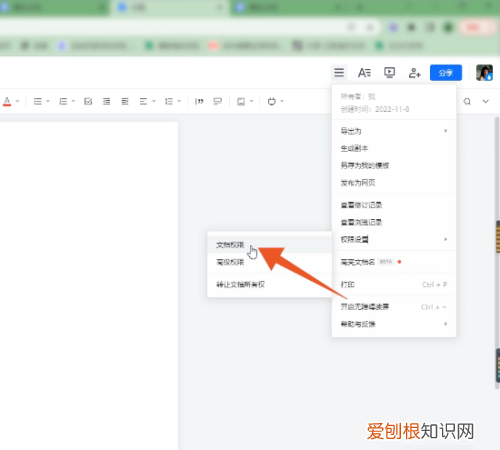
Task: Click the decrease indent icon
Action: click(106, 101)
